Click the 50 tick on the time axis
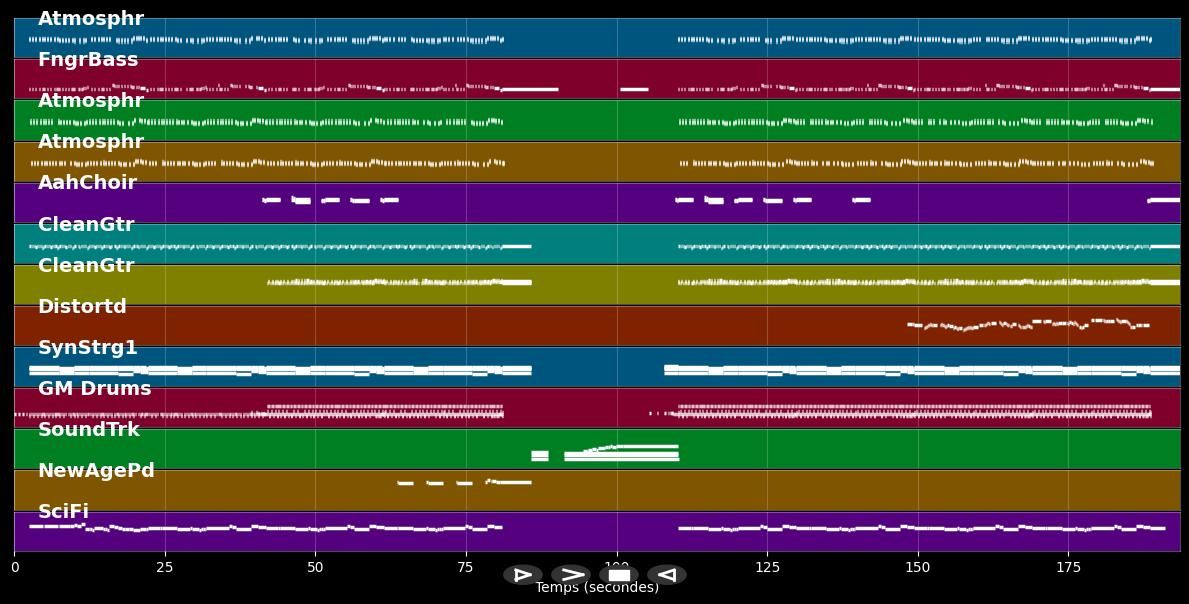1189x604 pixels. [x=315, y=567]
